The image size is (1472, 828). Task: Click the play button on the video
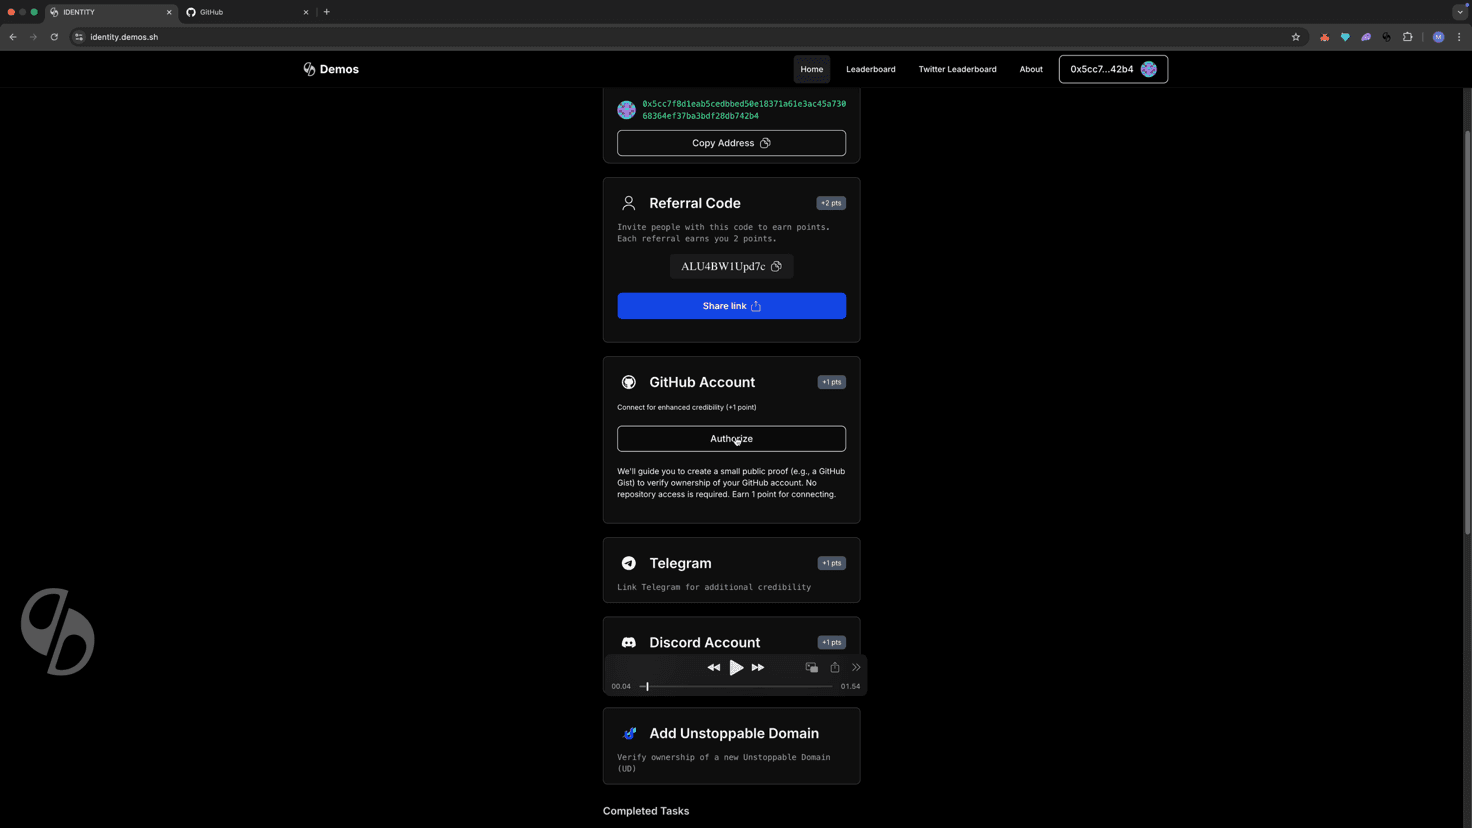[736, 667]
